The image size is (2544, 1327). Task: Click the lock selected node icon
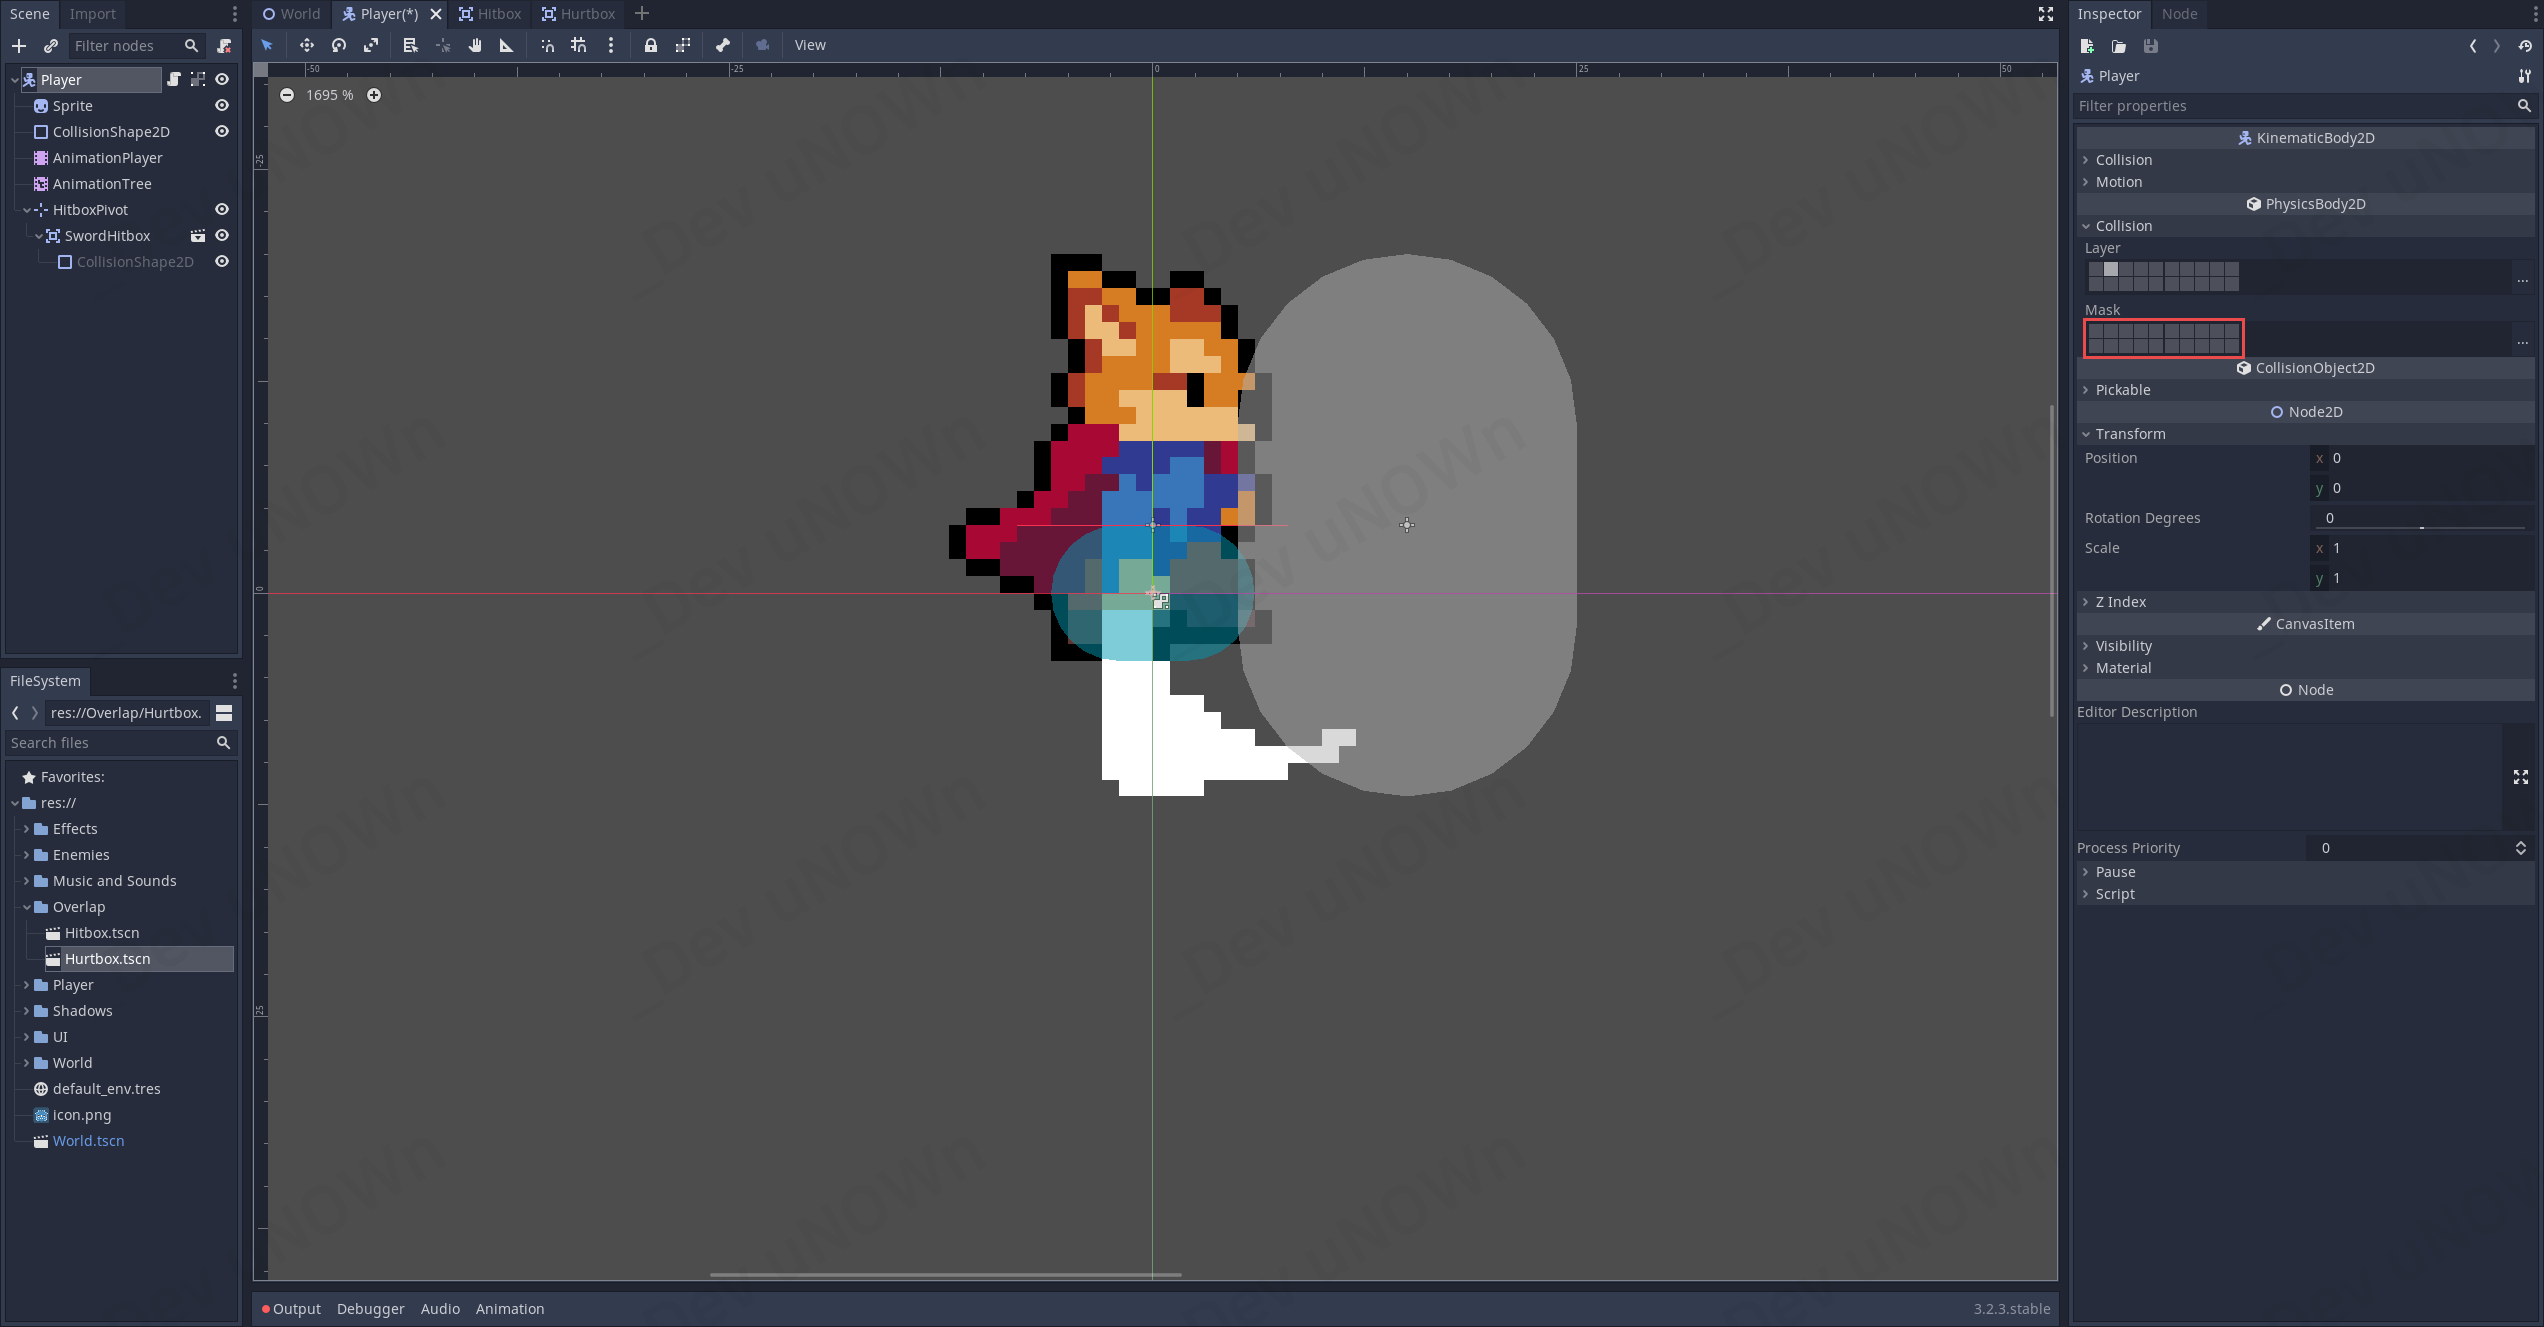[651, 45]
